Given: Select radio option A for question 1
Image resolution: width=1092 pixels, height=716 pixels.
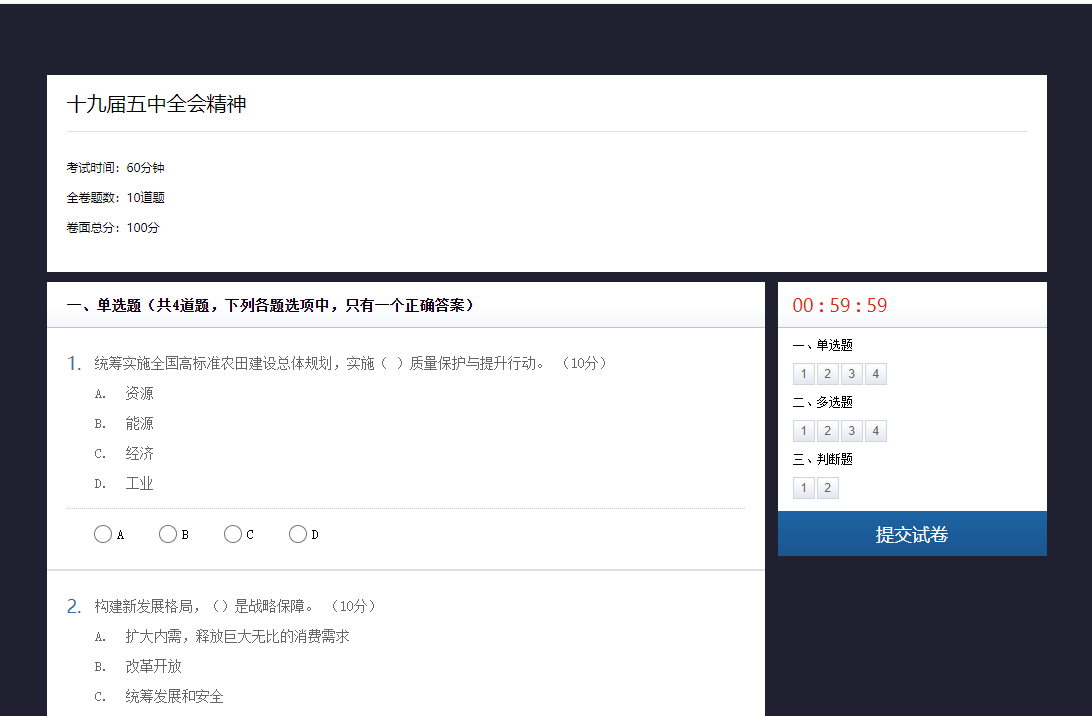Looking at the screenshot, I should [x=103, y=534].
